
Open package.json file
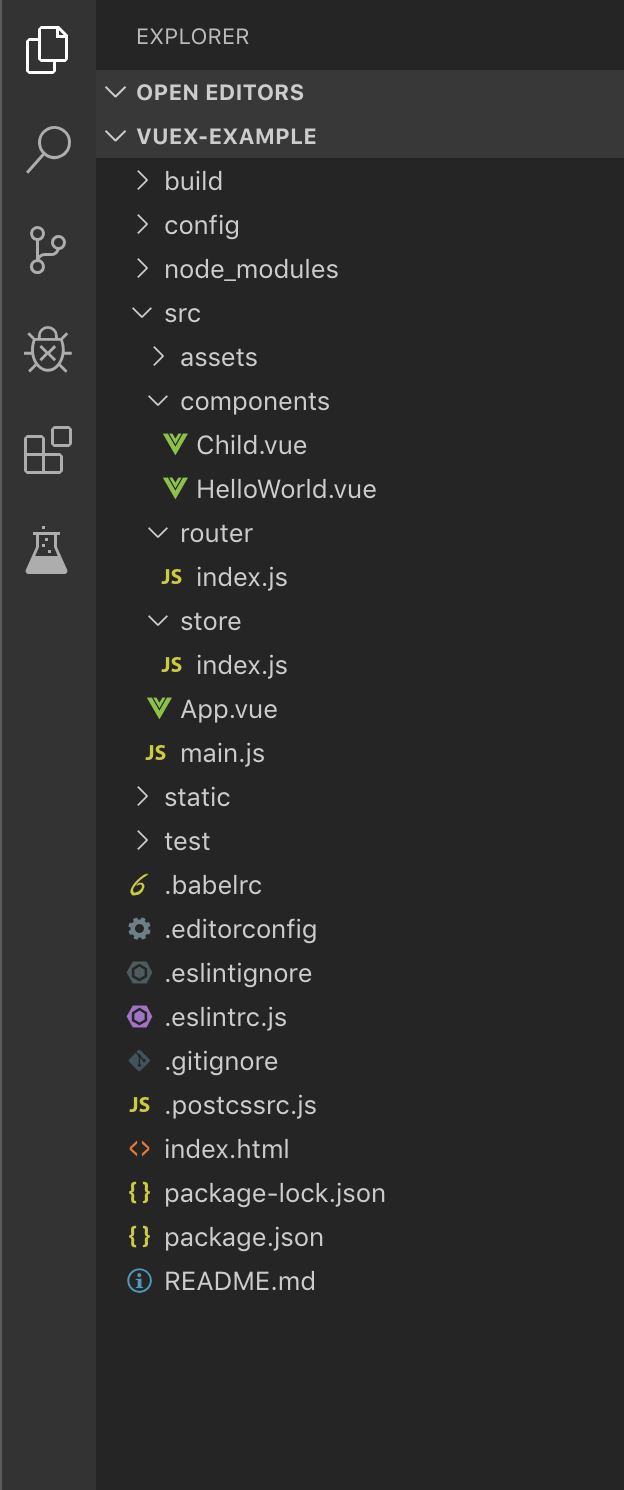click(x=243, y=1237)
